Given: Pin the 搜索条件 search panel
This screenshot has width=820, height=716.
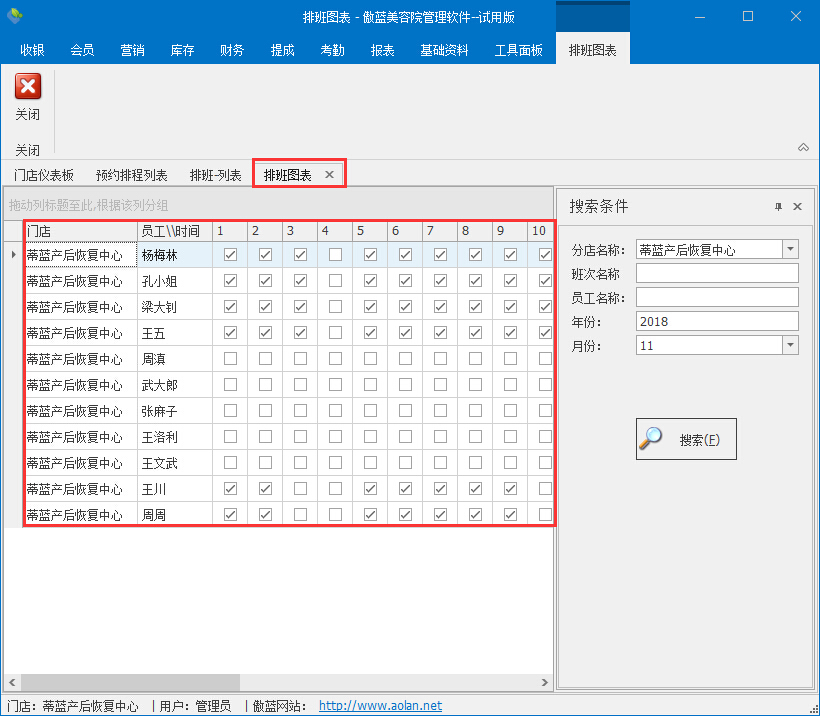Looking at the screenshot, I should coord(778,207).
